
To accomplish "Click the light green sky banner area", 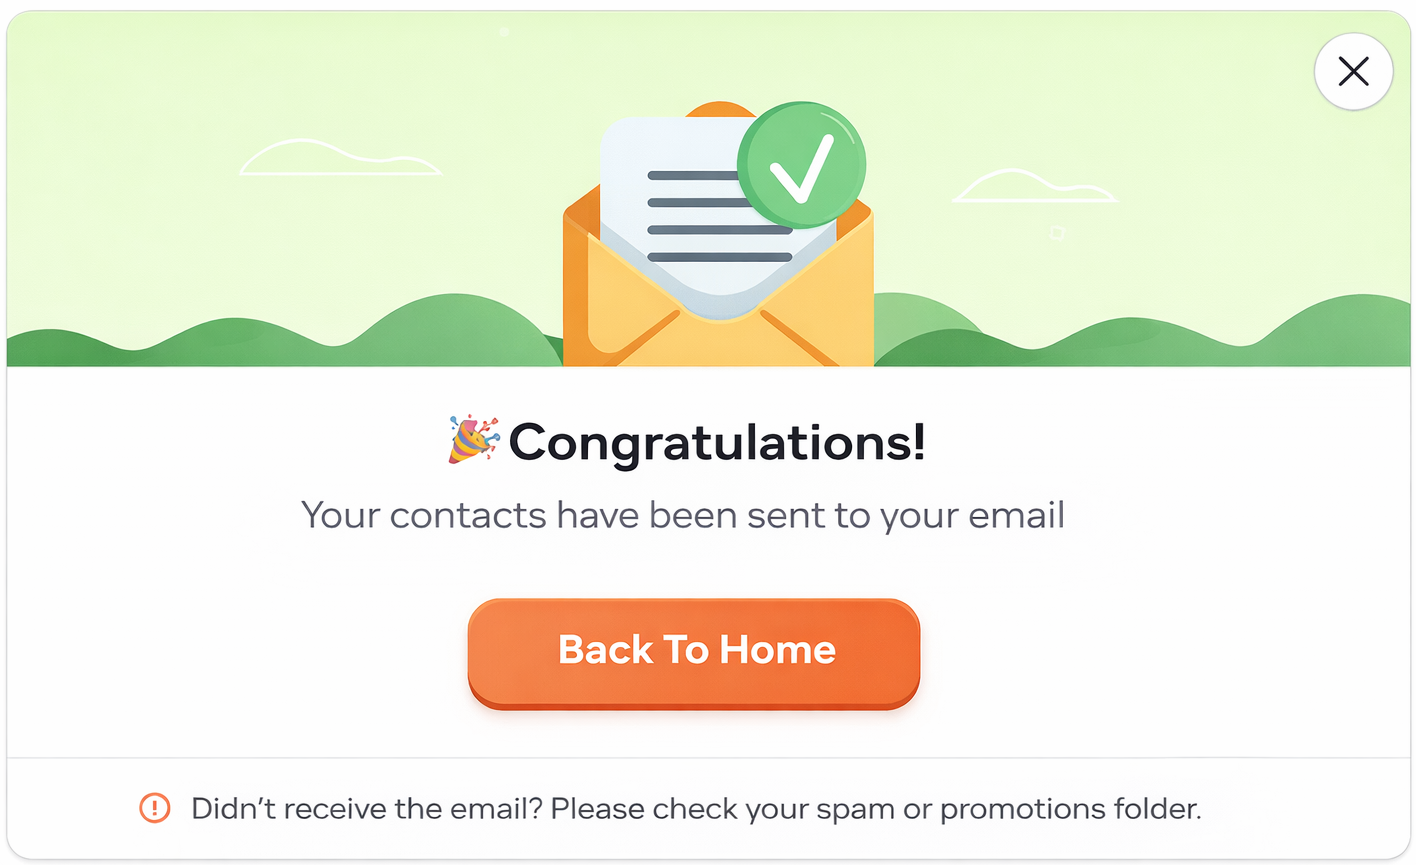I will click(x=200, y=80).
